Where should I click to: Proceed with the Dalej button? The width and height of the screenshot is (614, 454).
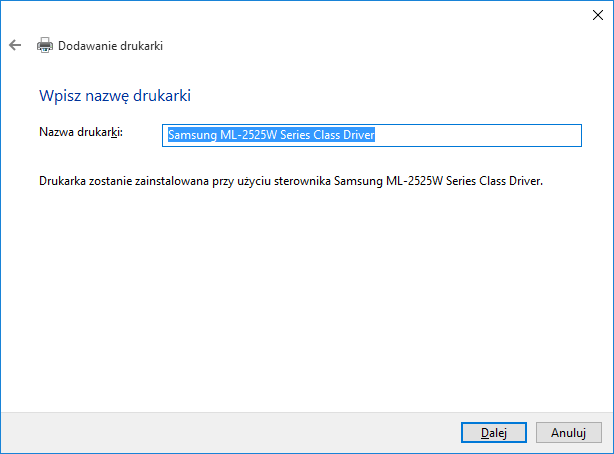click(x=493, y=432)
